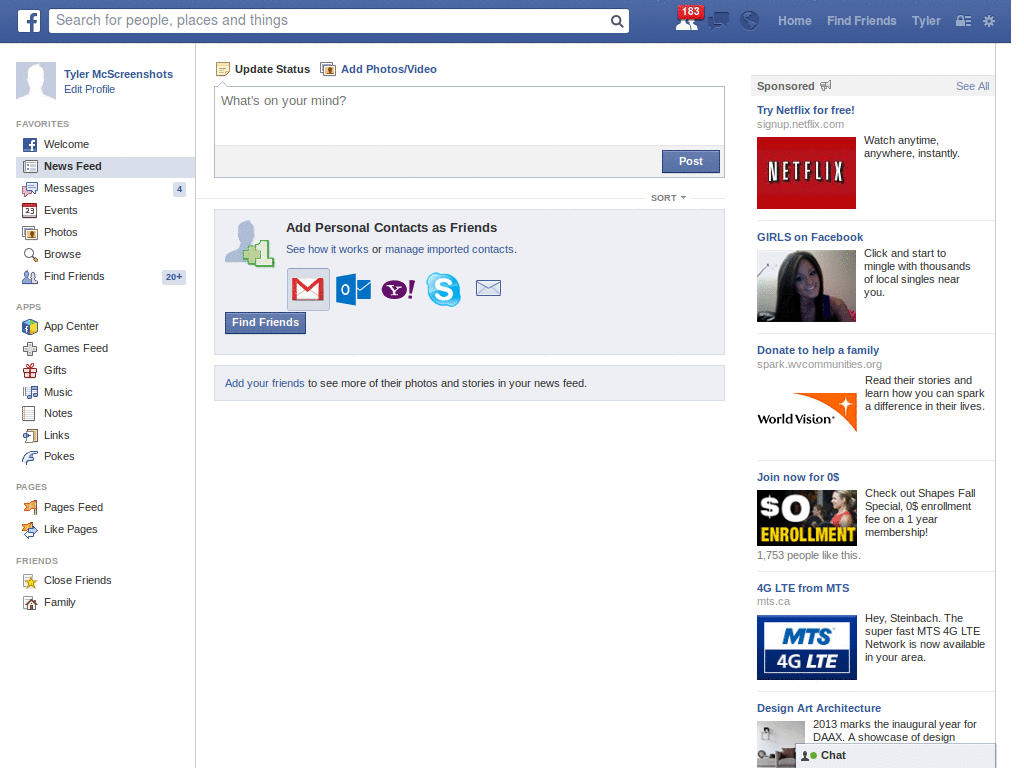This screenshot has width=1024, height=768.
Task: Click the Welcome sidebar icon
Action: coord(30,145)
